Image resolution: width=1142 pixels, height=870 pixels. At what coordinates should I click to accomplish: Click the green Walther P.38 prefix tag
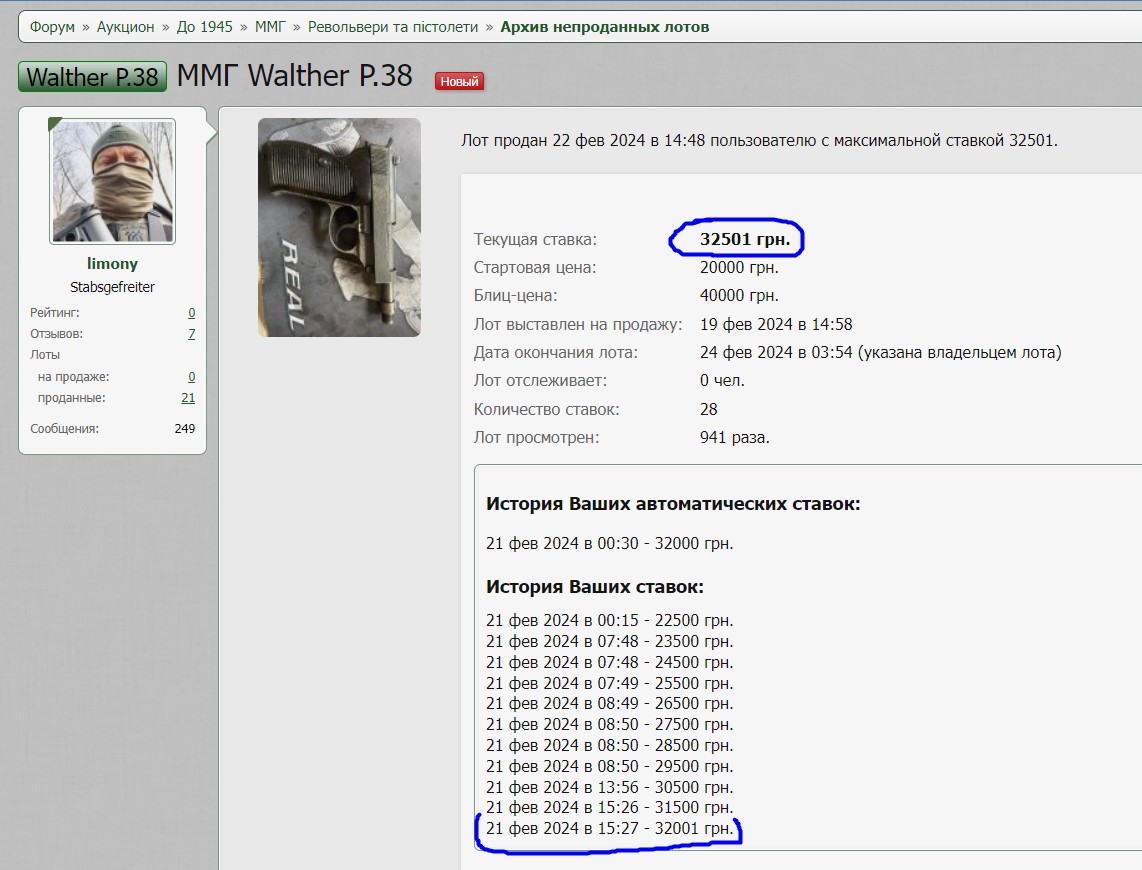[93, 77]
